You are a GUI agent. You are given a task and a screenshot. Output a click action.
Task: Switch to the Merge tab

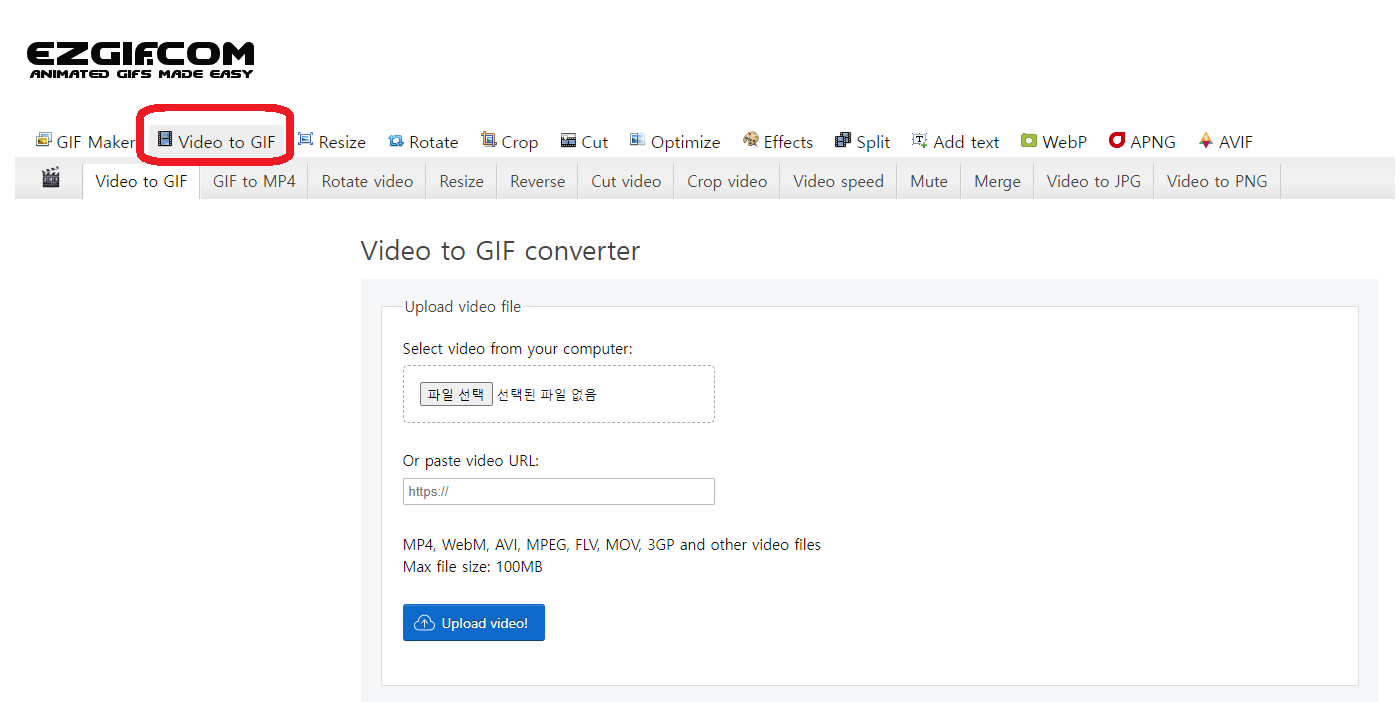(997, 181)
